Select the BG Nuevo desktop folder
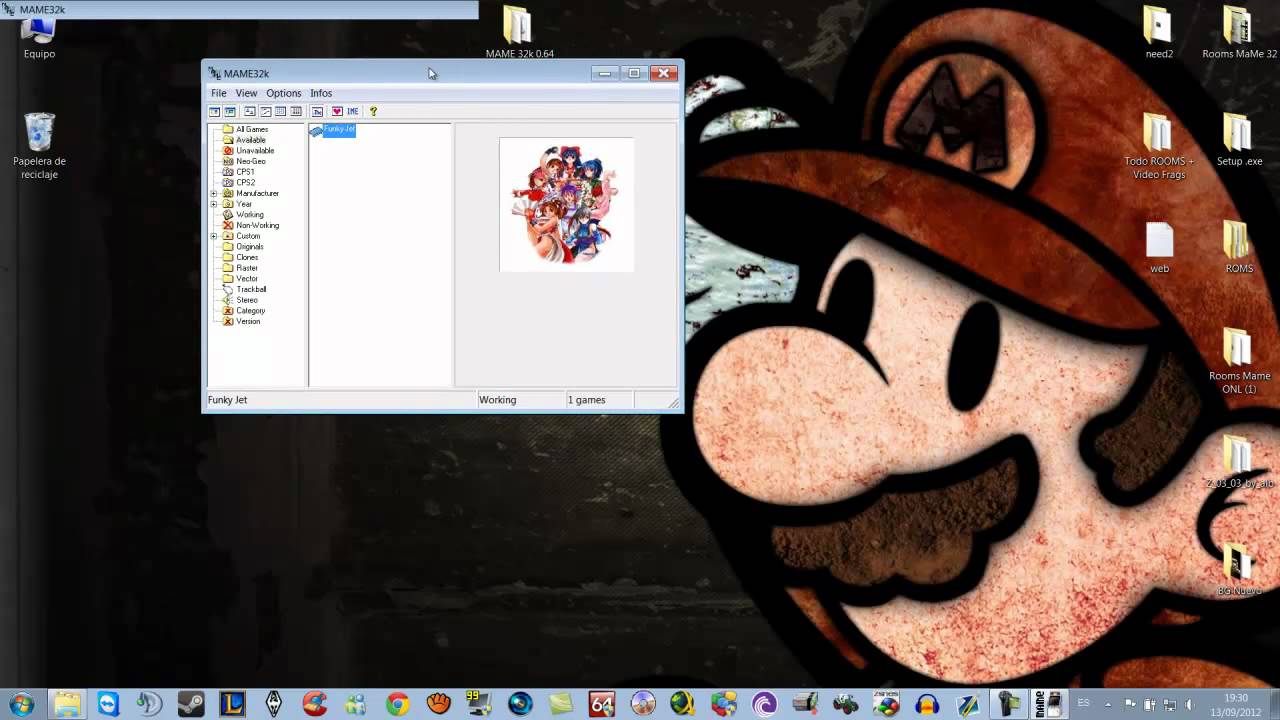Viewport: 1280px width, 720px height. (1239, 570)
